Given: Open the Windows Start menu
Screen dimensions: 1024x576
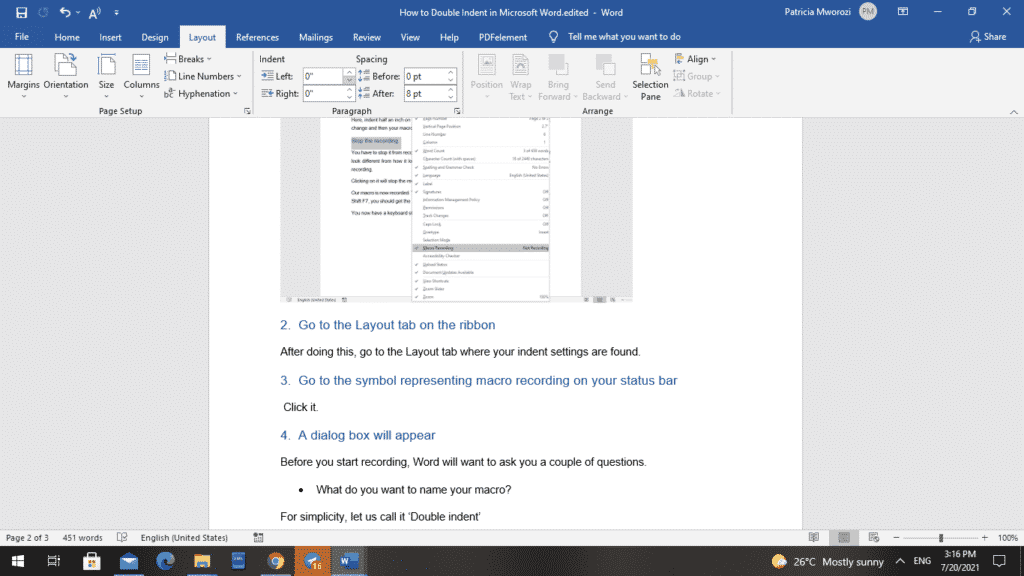Looking at the screenshot, I should pyautogui.click(x=18, y=561).
